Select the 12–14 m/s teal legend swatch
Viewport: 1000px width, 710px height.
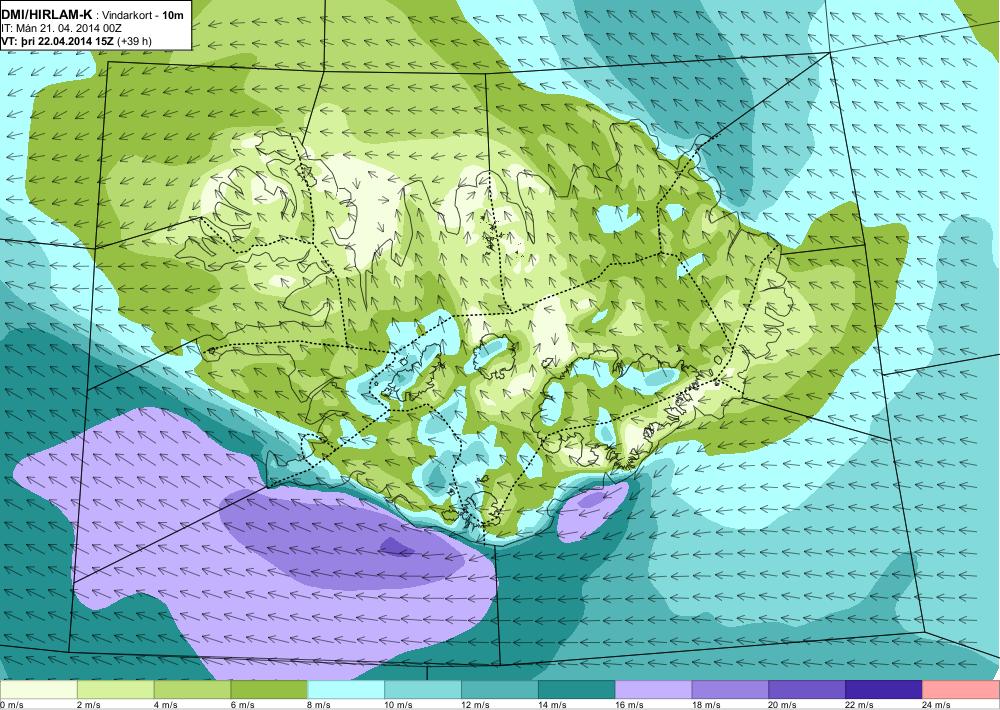[499, 690]
